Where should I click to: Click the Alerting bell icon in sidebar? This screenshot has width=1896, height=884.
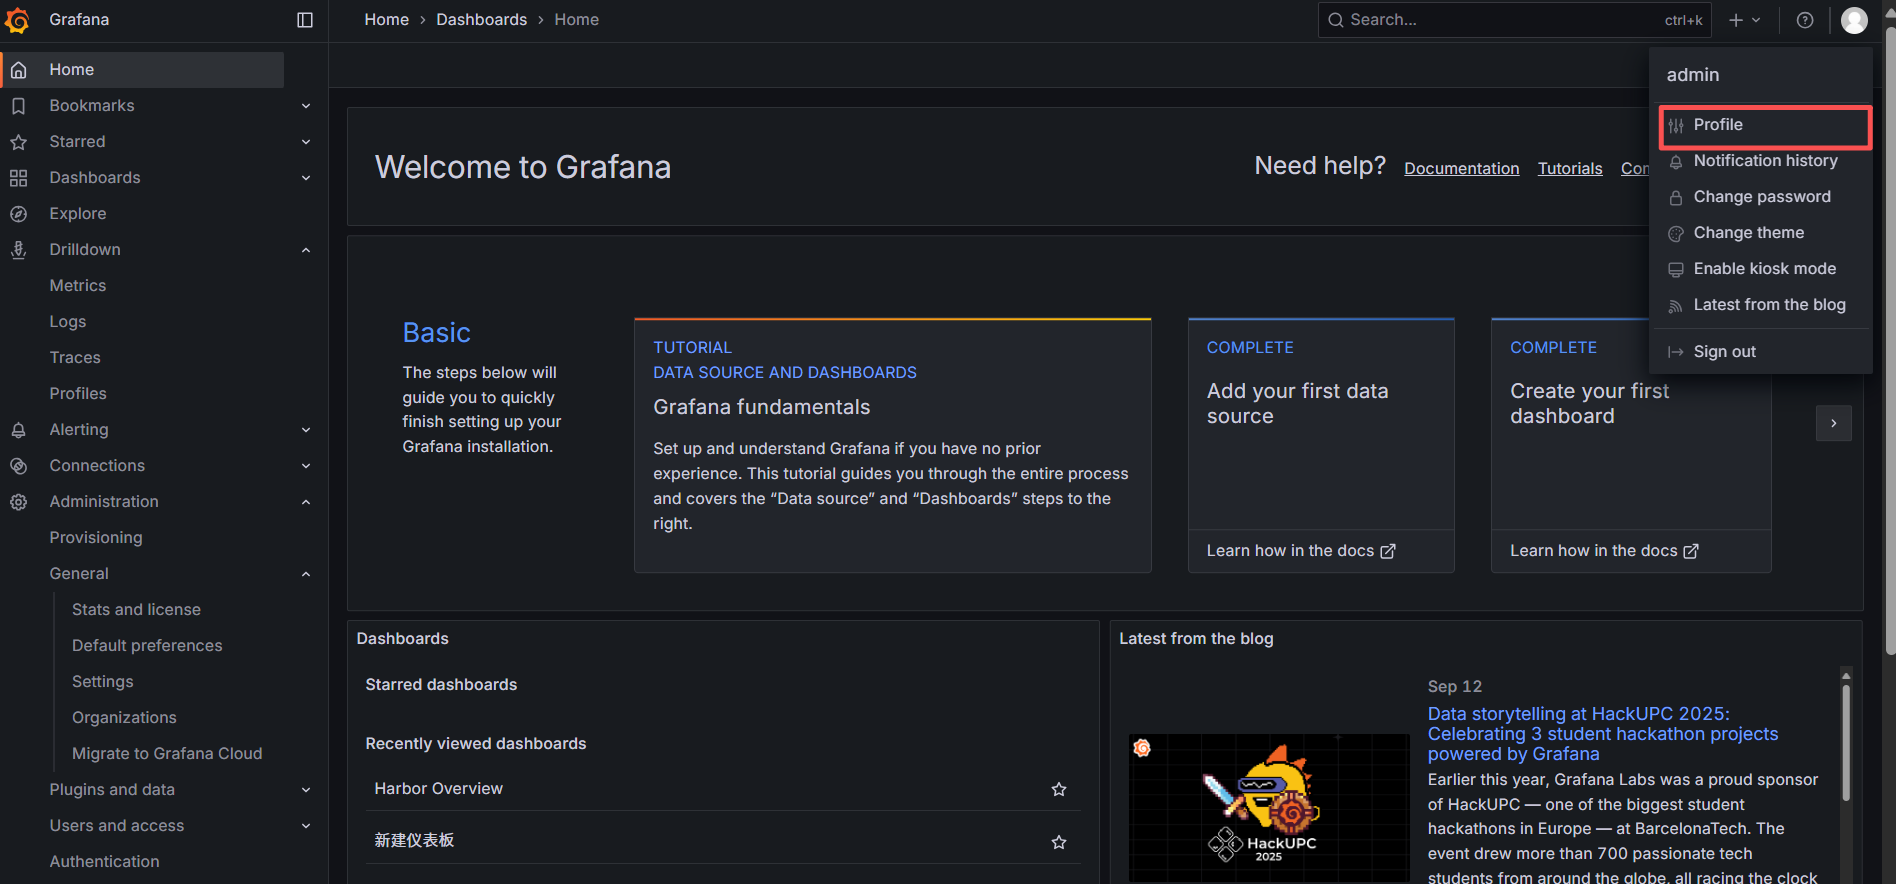[x=18, y=430]
